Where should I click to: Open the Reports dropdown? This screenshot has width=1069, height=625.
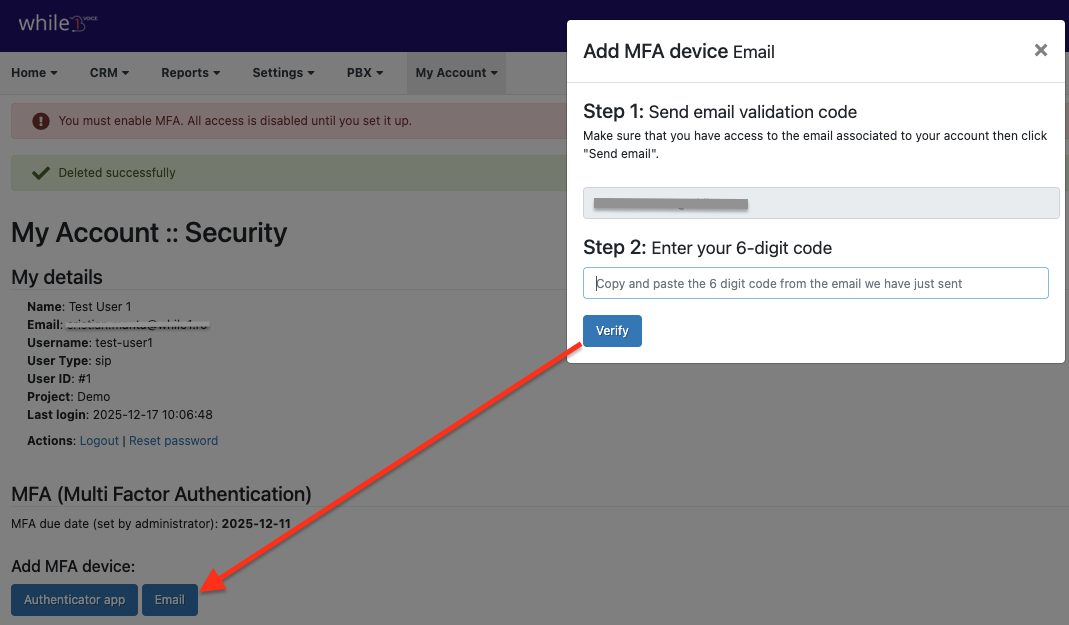tap(190, 73)
